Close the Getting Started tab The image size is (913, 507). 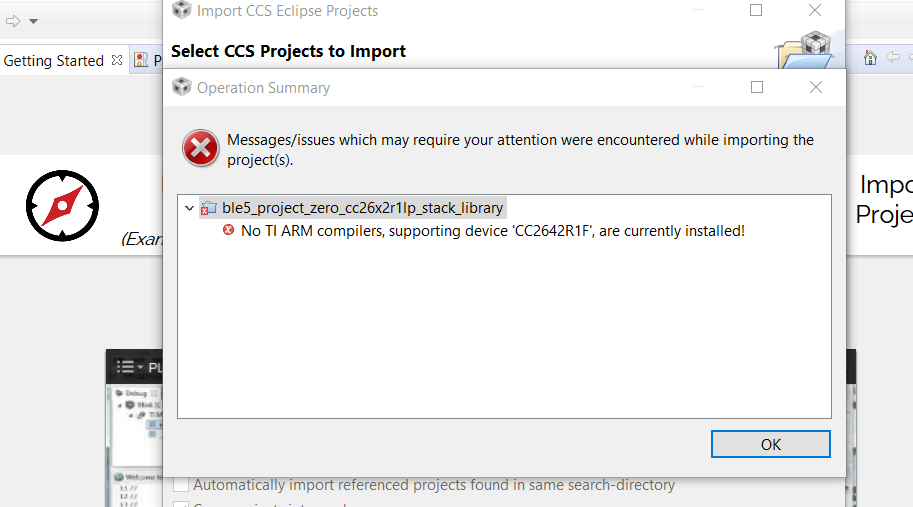click(x=117, y=60)
